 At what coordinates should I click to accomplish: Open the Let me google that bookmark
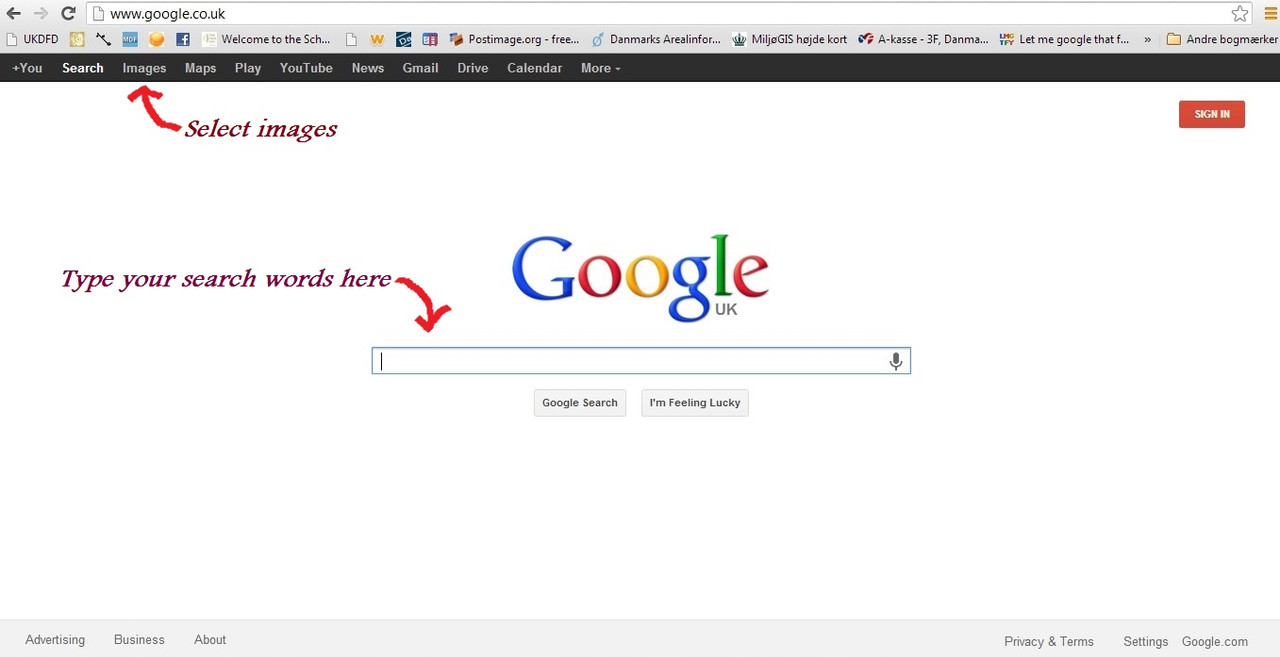tap(1065, 40)
